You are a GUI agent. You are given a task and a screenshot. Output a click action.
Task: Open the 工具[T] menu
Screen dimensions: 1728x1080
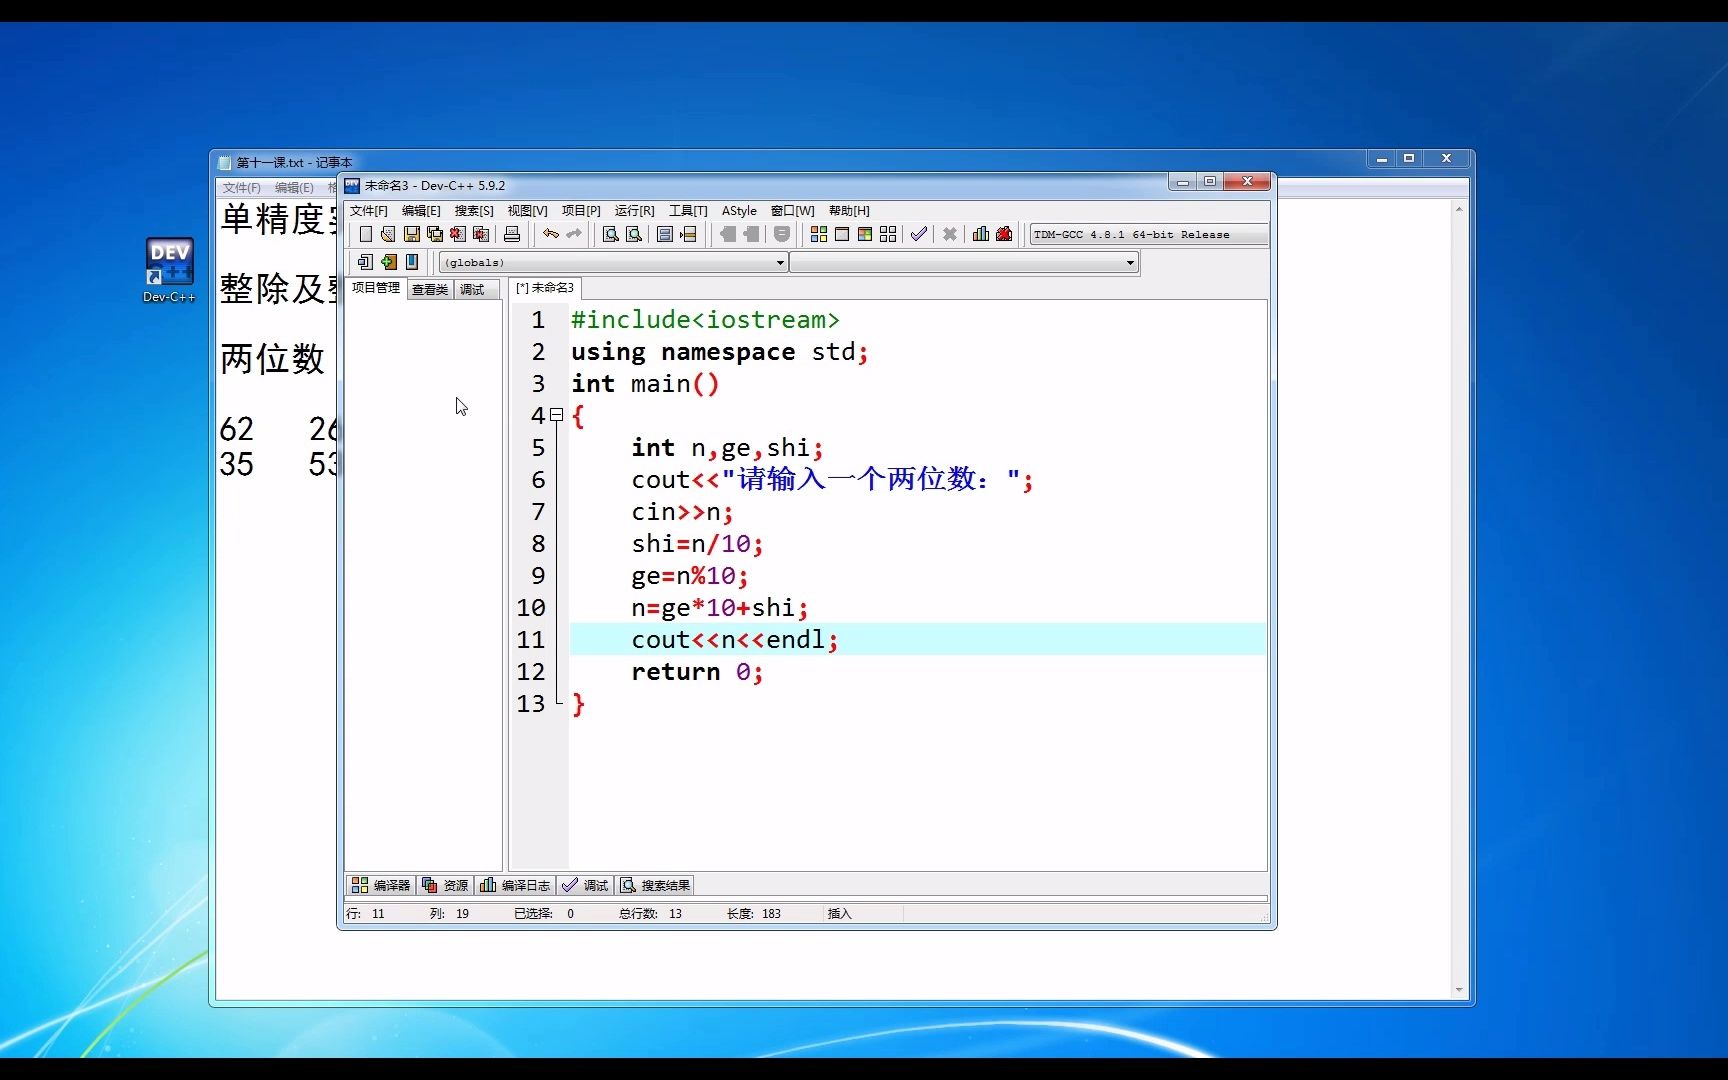(x=688, y=211)
